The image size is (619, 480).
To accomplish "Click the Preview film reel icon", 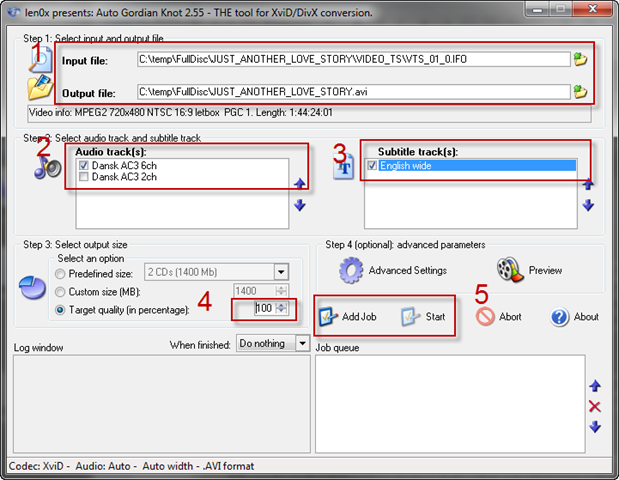I will tap(510, 270).
